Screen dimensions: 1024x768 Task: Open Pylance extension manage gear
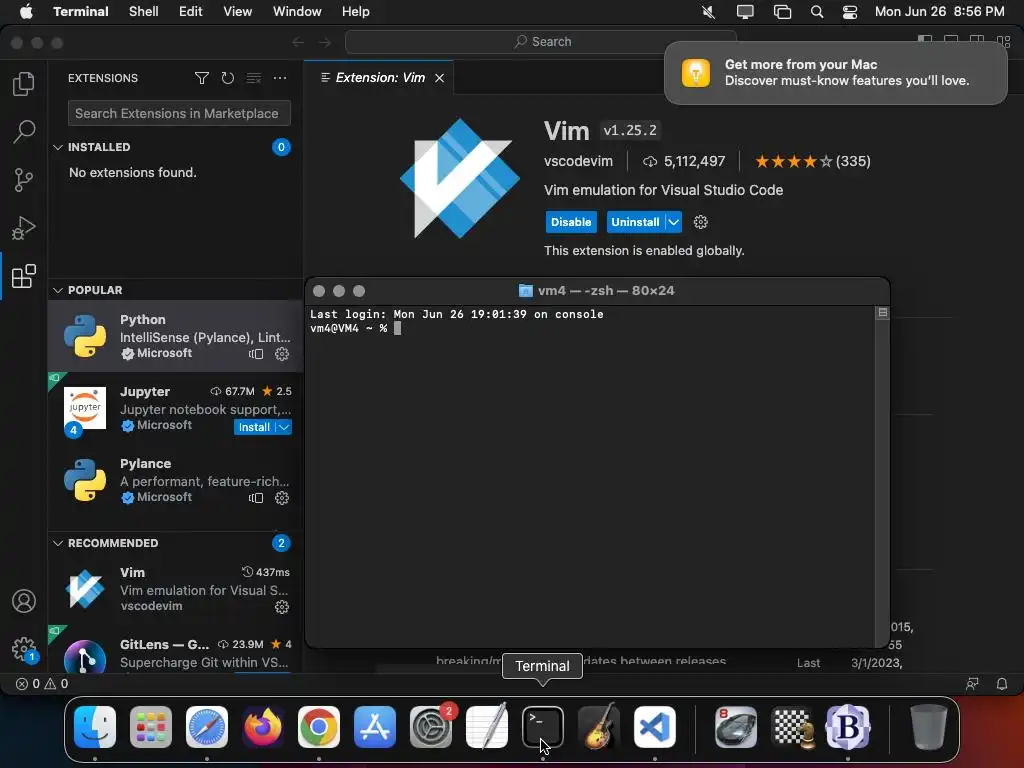(x=281, y=498)
